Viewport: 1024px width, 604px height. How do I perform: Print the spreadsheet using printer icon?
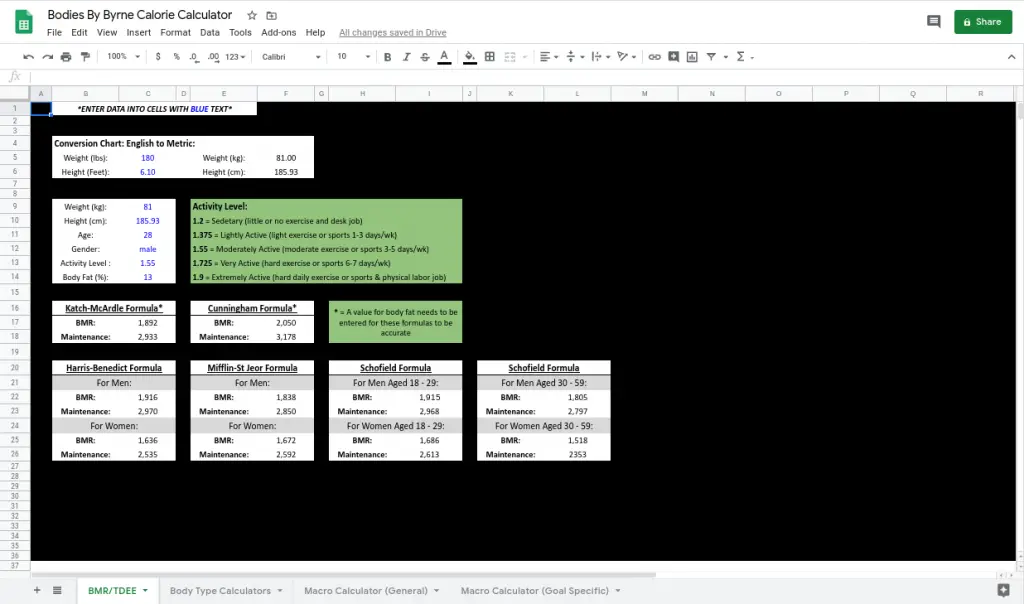pyautogui.click(x=66, y=57)
